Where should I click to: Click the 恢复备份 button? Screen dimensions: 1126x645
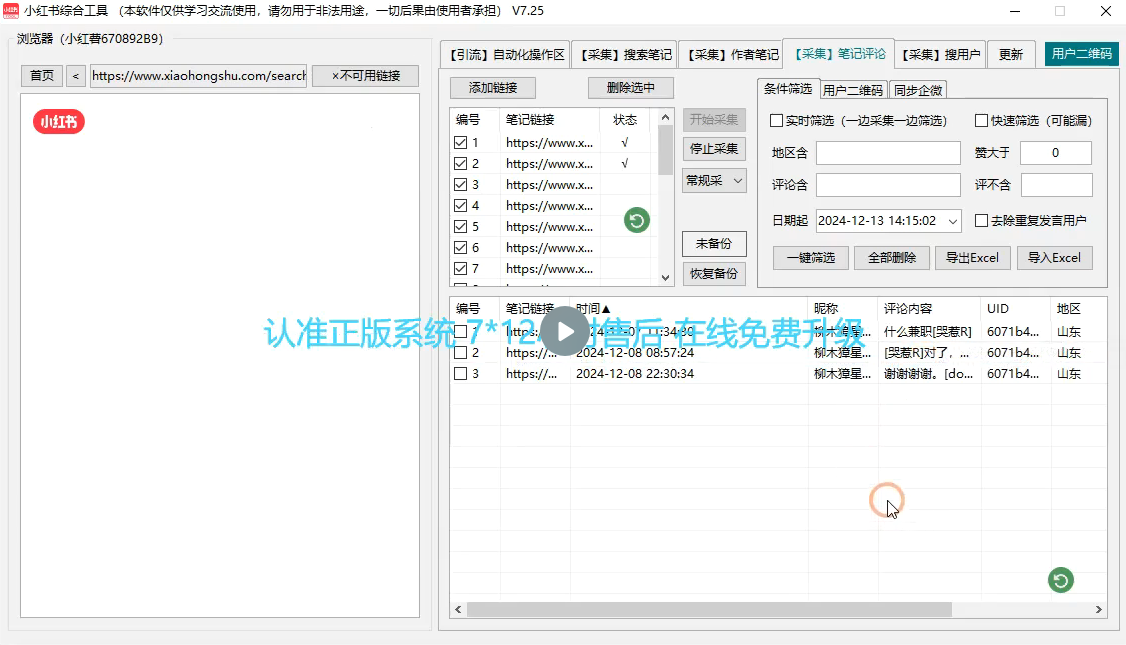click(714, 274)
